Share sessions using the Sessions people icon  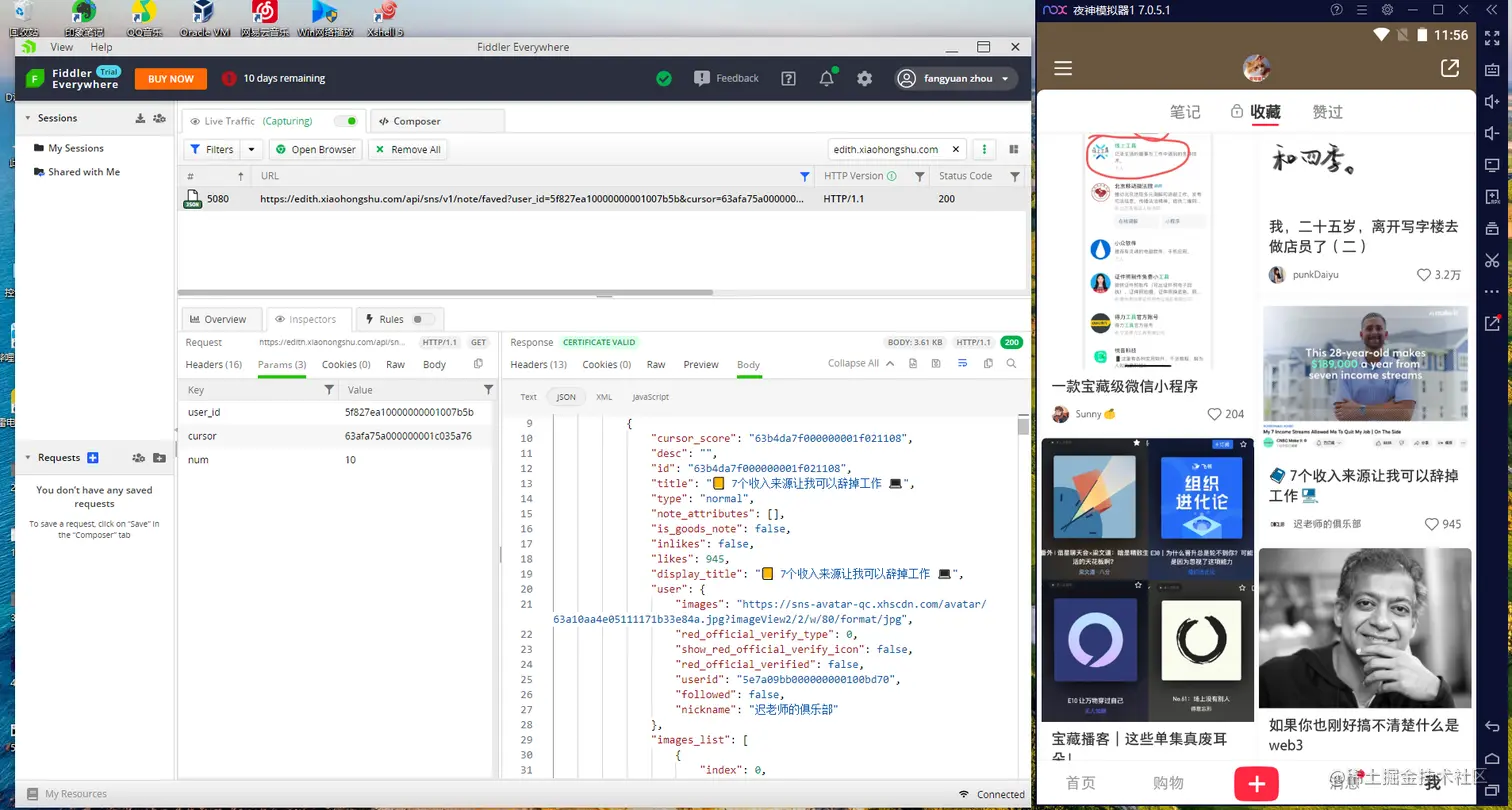(159, 118)
